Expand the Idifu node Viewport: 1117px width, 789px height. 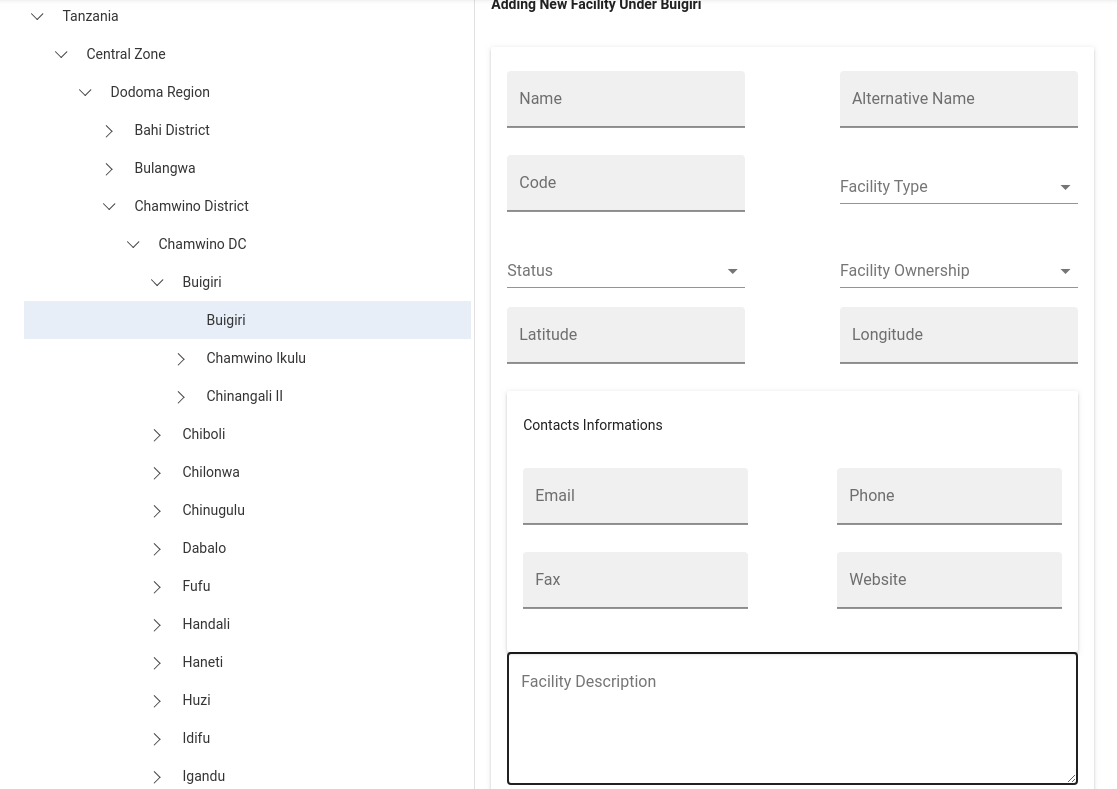point(157,738)
